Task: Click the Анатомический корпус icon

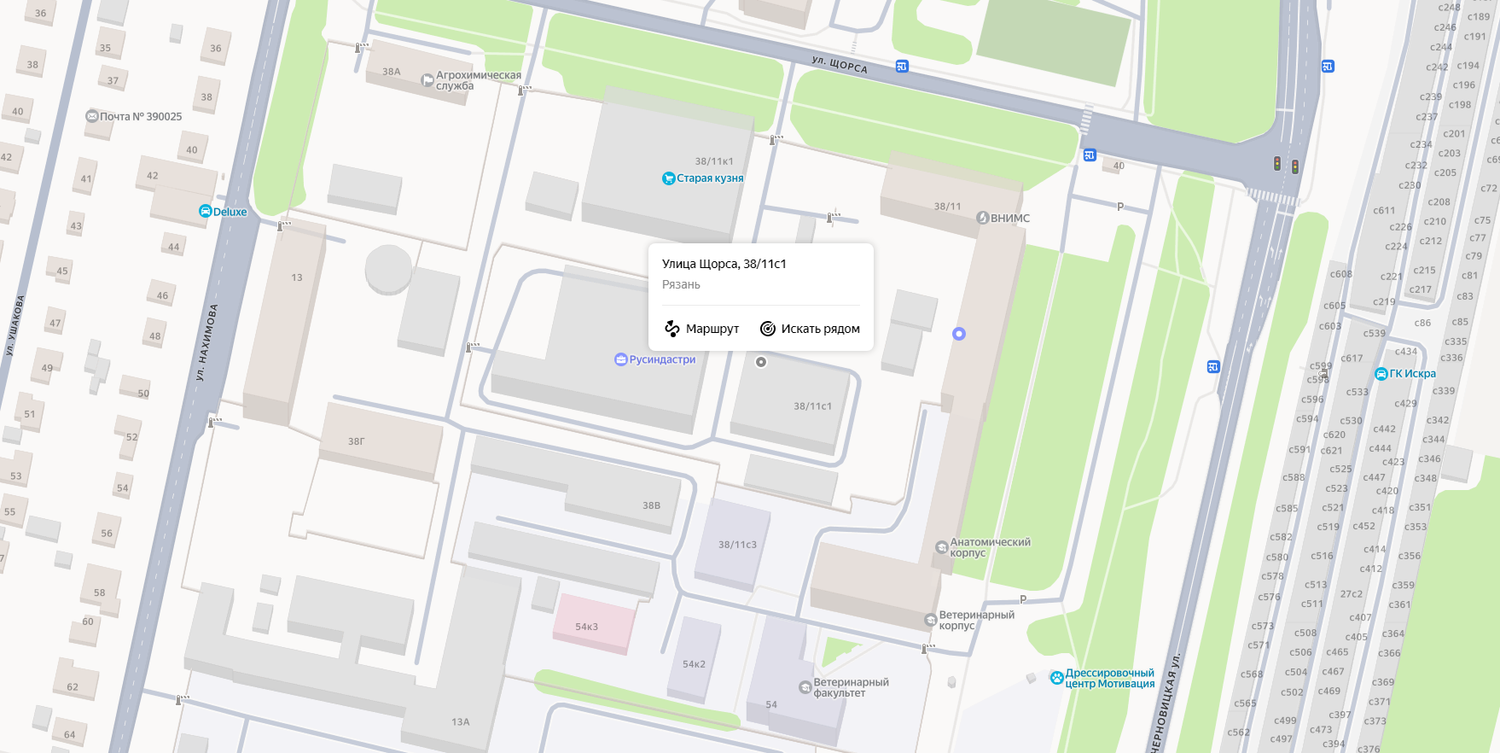Action: [x=941, y=547]
